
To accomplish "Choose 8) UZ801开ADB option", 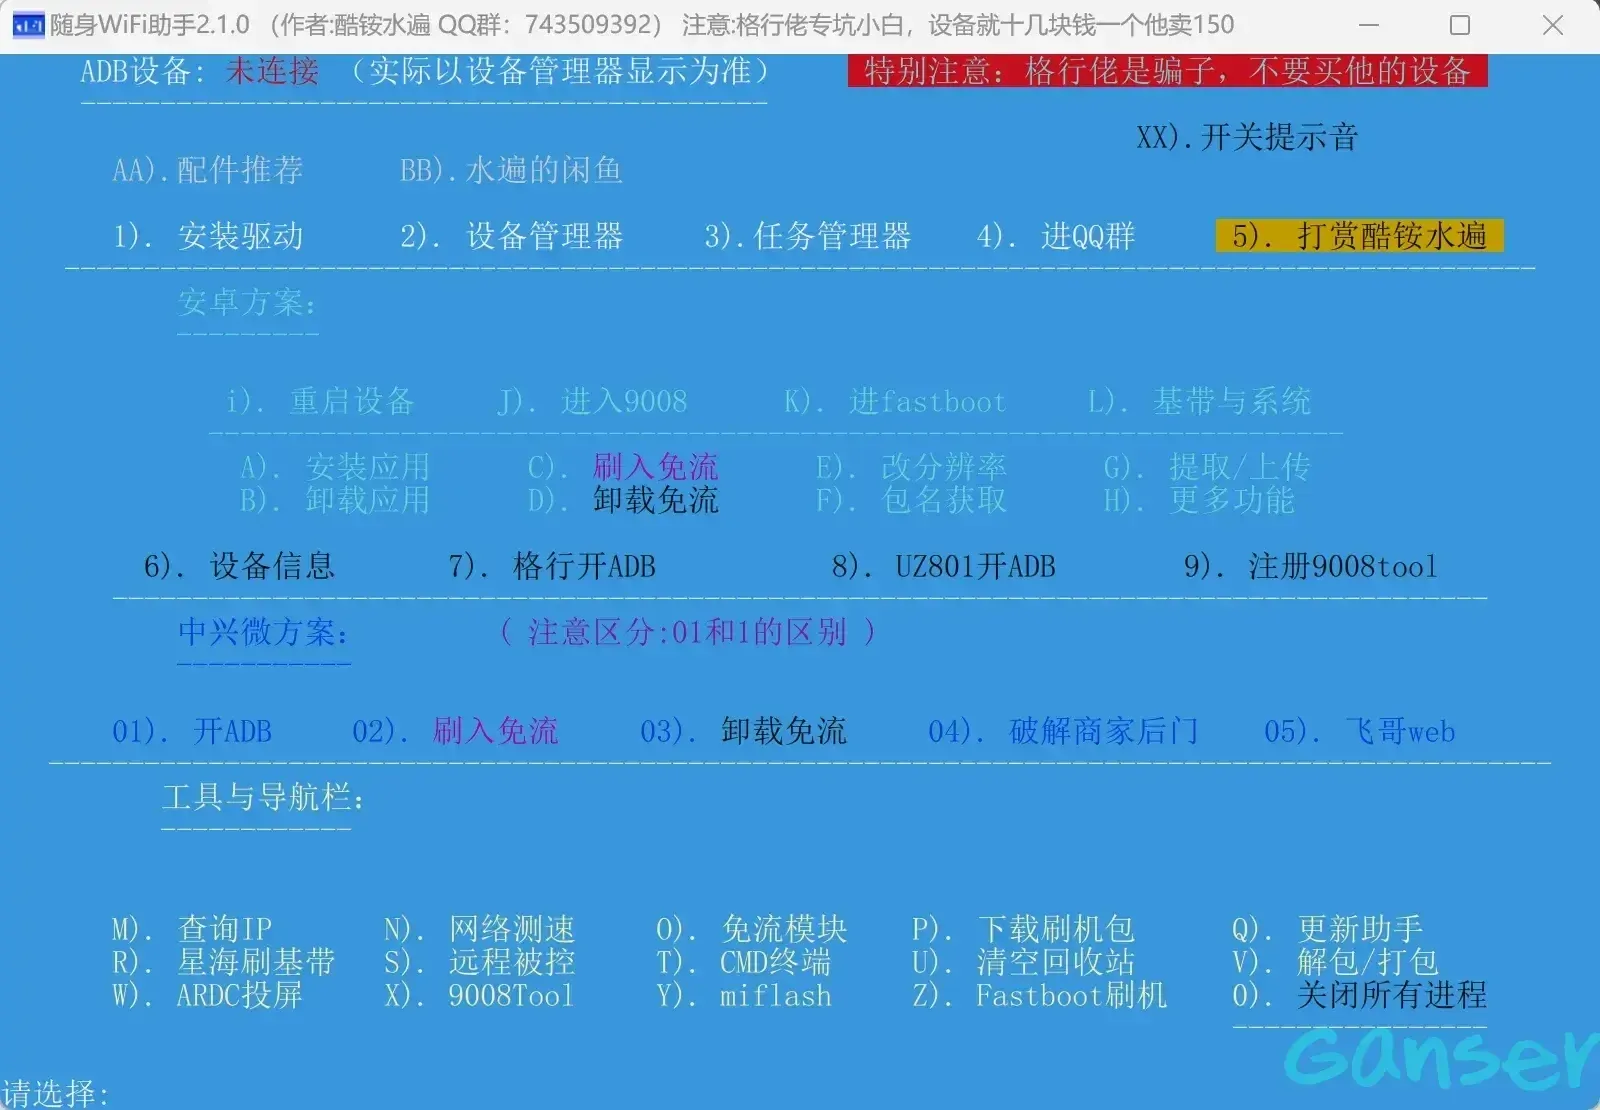I will point(943,567).
